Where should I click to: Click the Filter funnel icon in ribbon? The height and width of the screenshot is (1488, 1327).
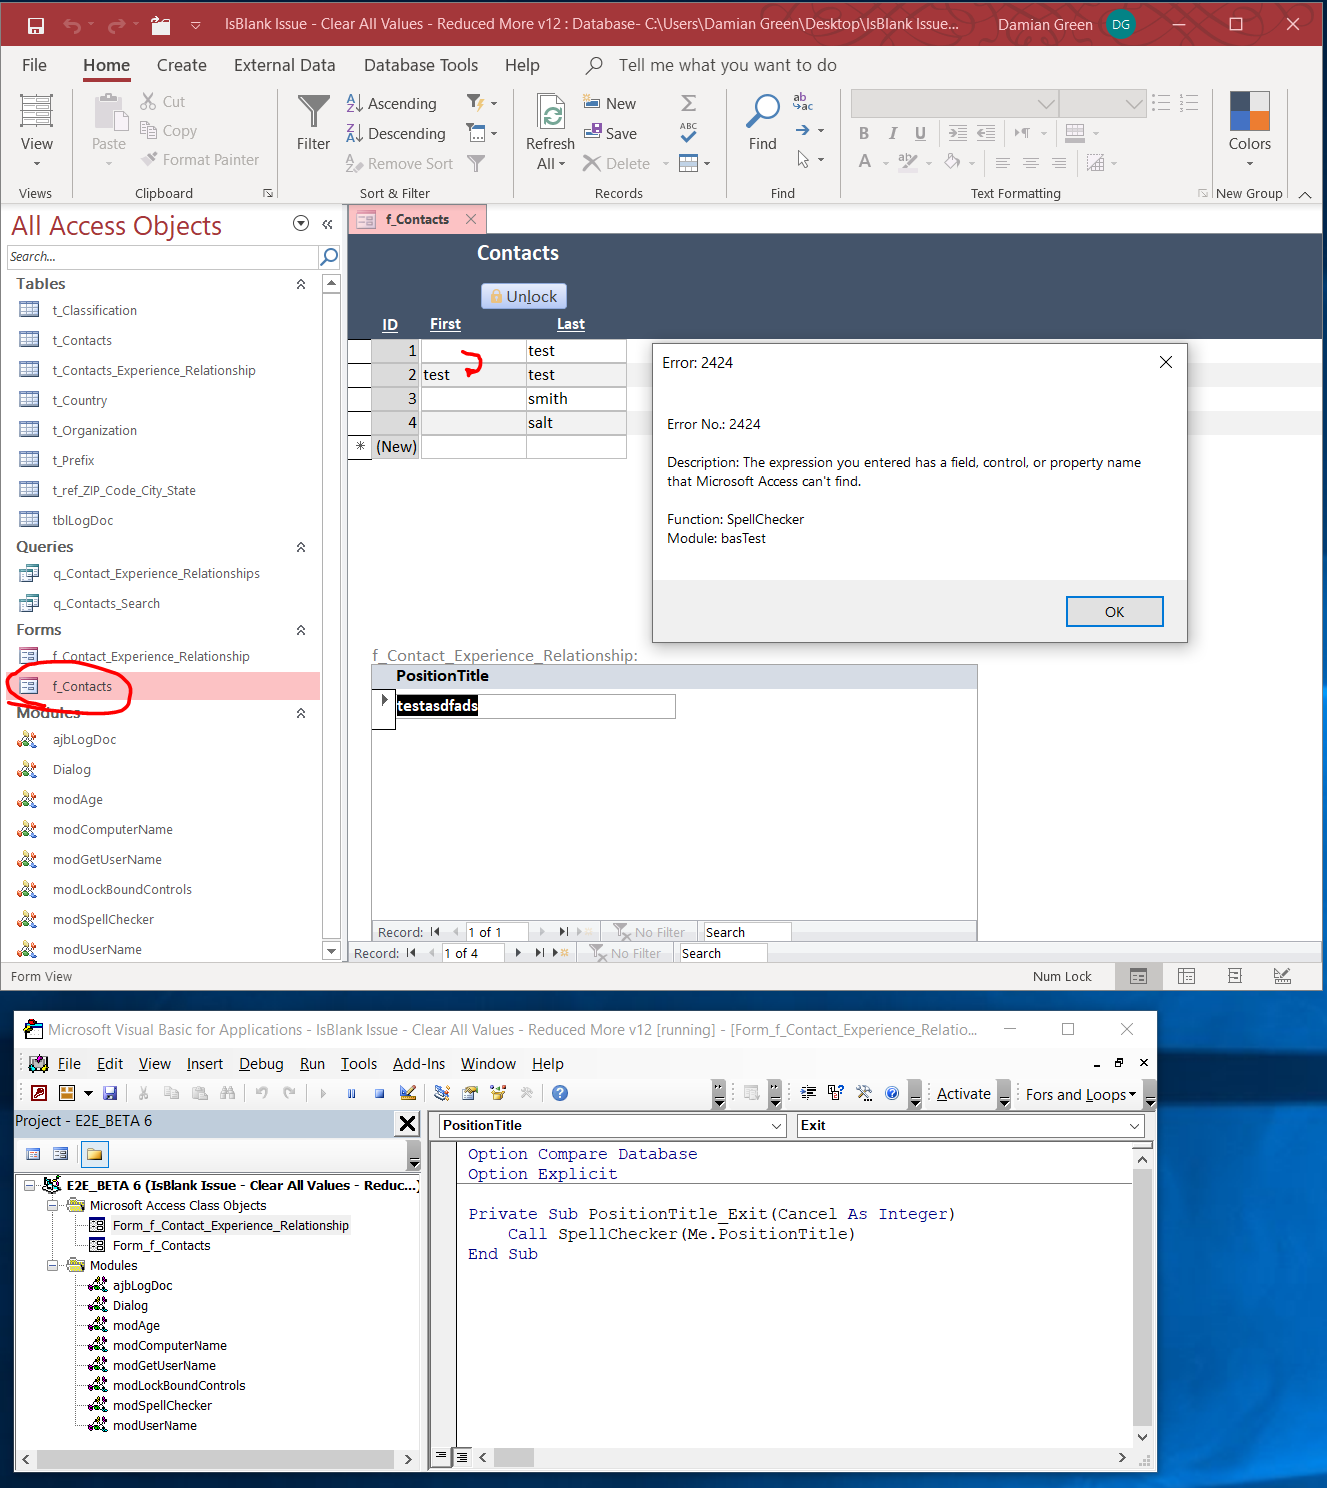pyautogui.click(x=313, y=111)
